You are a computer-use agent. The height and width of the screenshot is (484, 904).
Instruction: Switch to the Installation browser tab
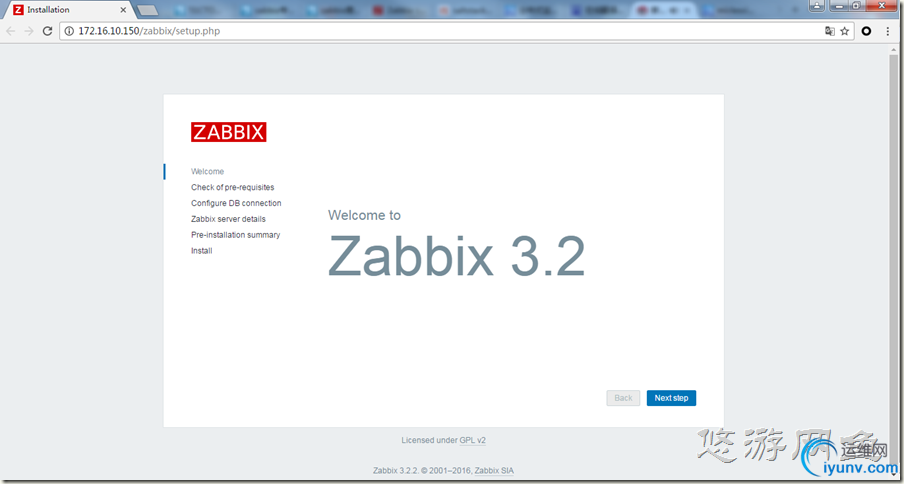(68, 10)
